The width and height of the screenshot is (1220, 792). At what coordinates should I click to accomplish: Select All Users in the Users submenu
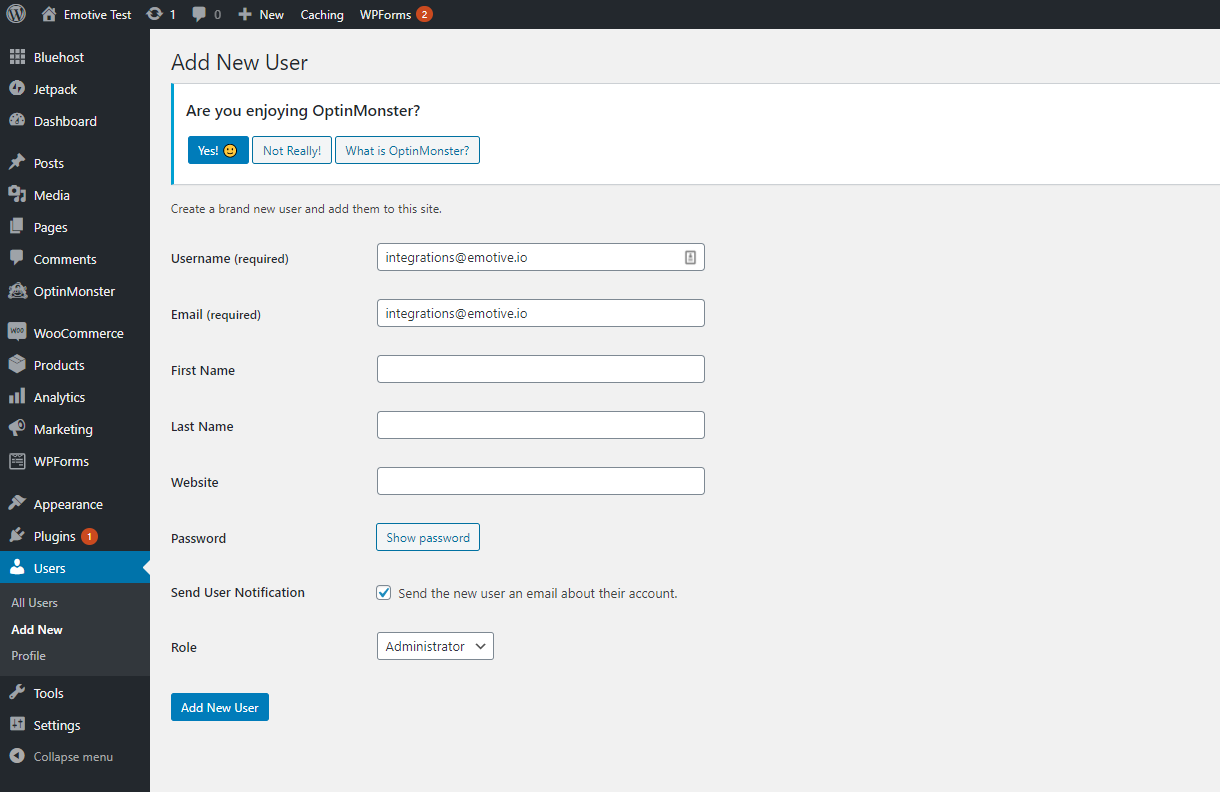click(34, 602)
